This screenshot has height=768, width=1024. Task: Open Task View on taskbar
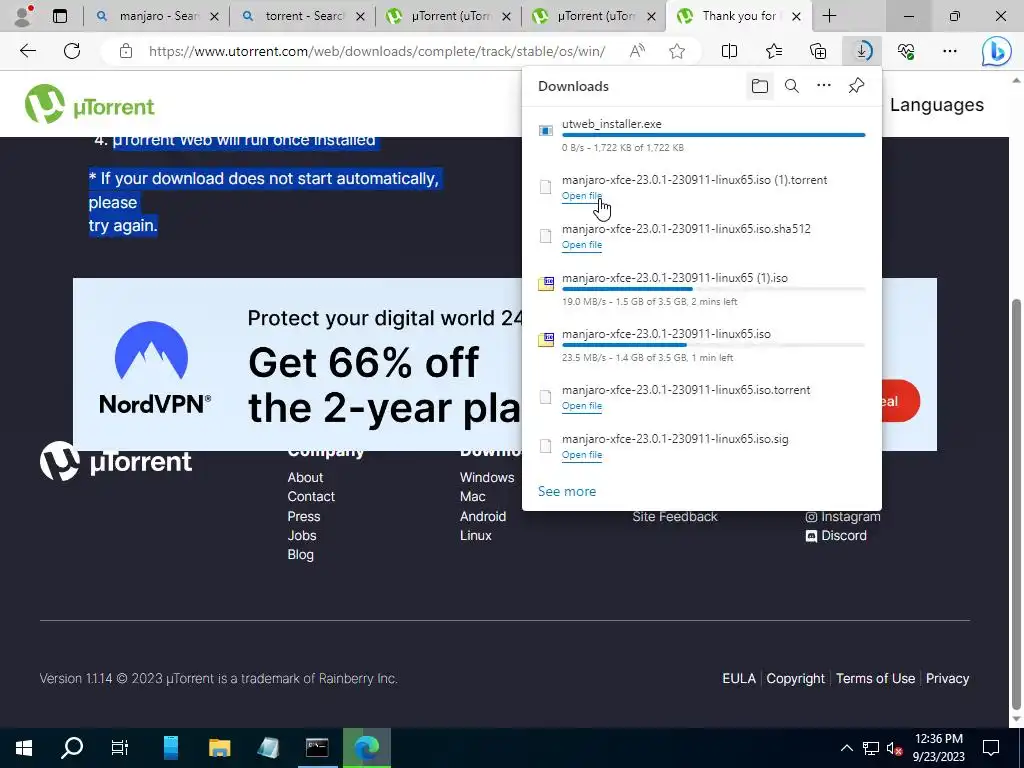[x=120, y=748]
